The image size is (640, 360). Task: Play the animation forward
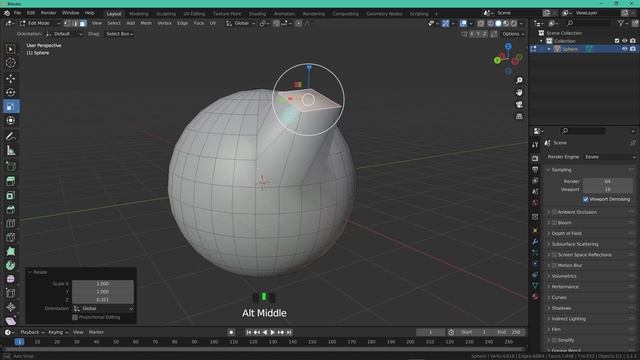pyautogui.click(x=273, y=332)
